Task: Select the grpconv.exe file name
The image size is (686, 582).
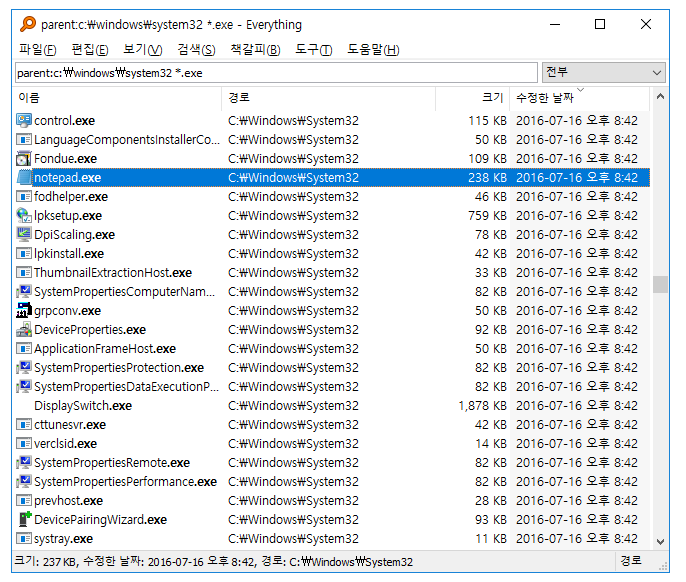Action: click(67, 311)
